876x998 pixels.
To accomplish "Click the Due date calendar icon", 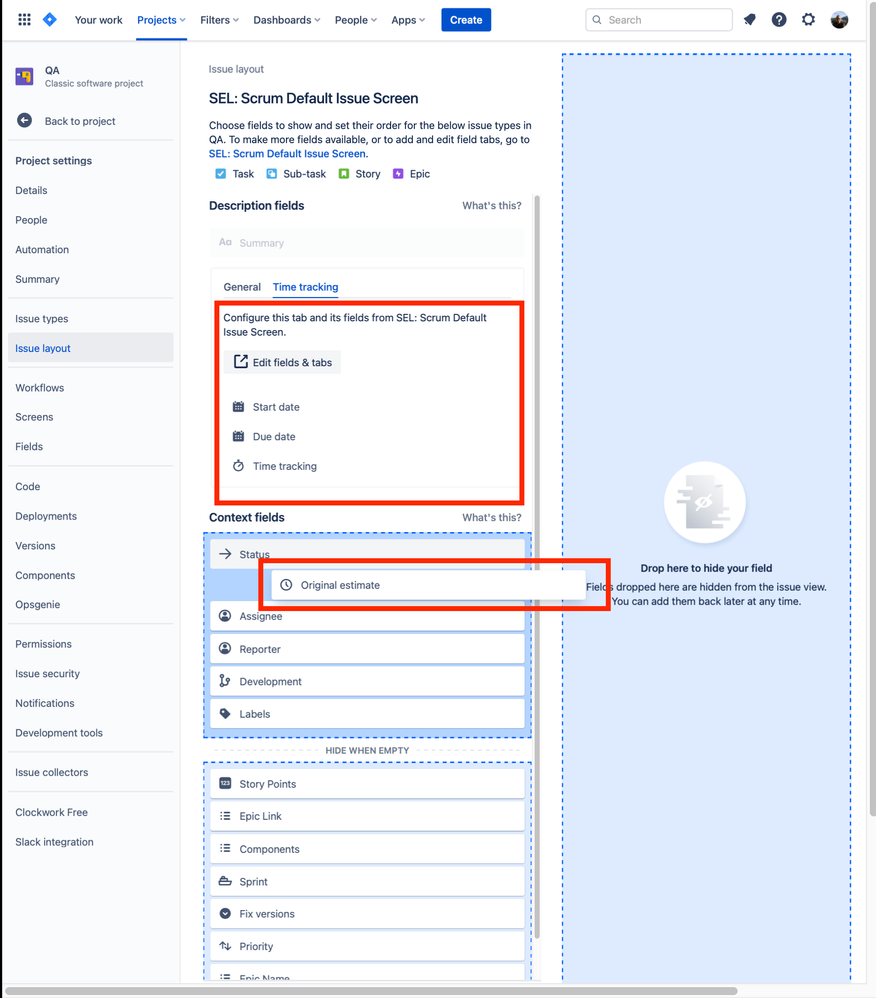I will point(238,436).
